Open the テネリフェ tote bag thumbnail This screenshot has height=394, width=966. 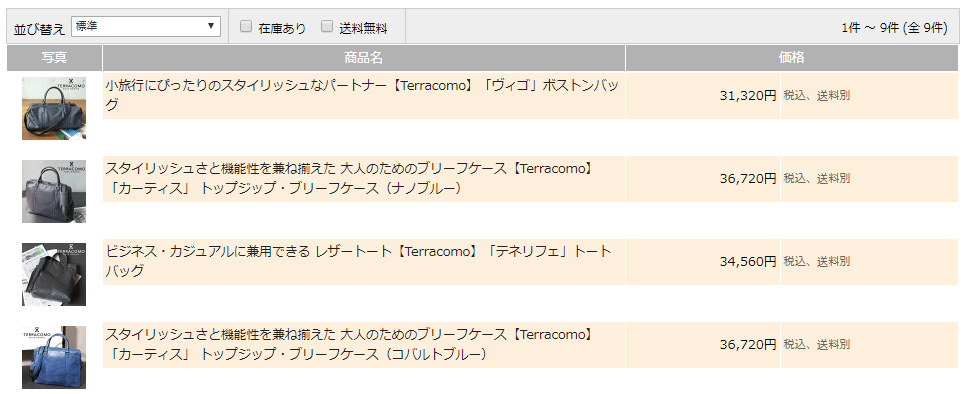(x=54, y=275)
